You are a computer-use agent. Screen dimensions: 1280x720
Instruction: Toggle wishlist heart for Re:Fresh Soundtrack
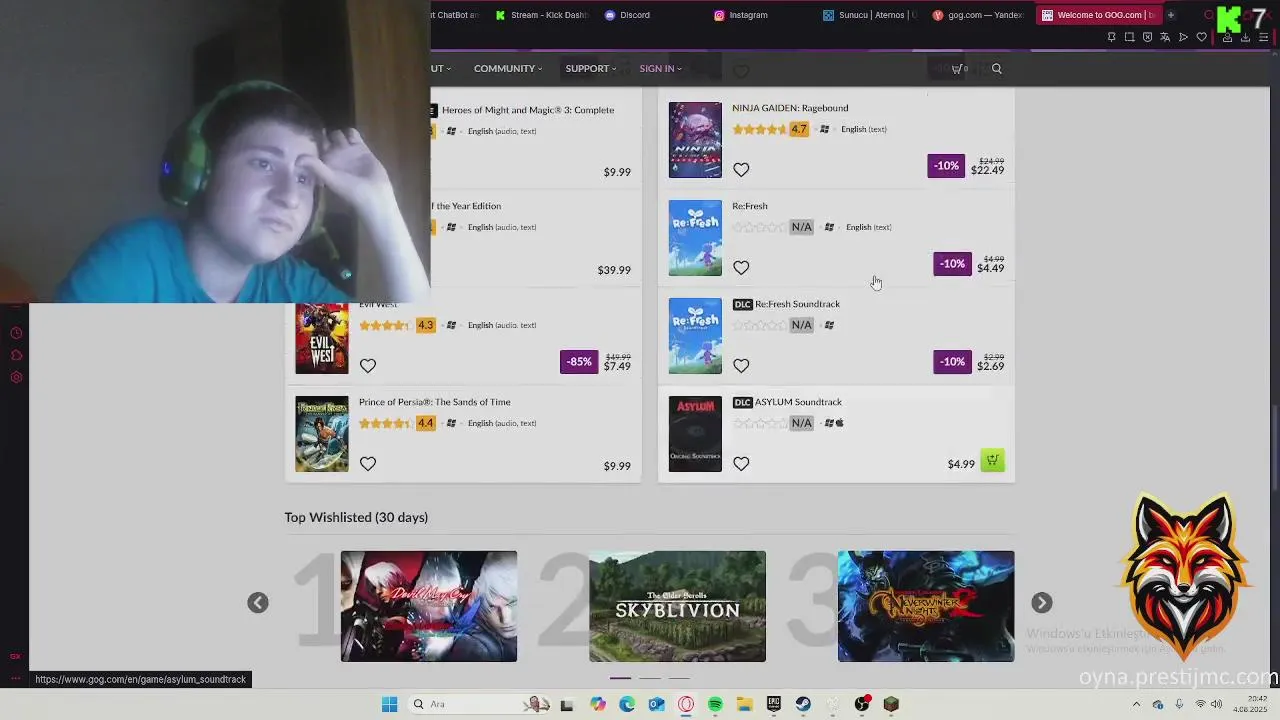pyautogui.click(x=741, y=366)
